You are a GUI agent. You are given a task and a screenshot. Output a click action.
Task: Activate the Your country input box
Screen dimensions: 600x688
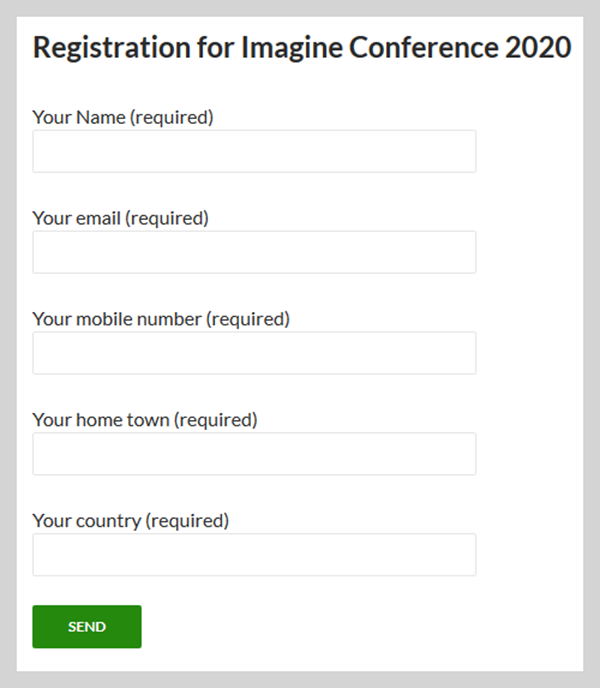pyautogui.click(x=254, y=555)
